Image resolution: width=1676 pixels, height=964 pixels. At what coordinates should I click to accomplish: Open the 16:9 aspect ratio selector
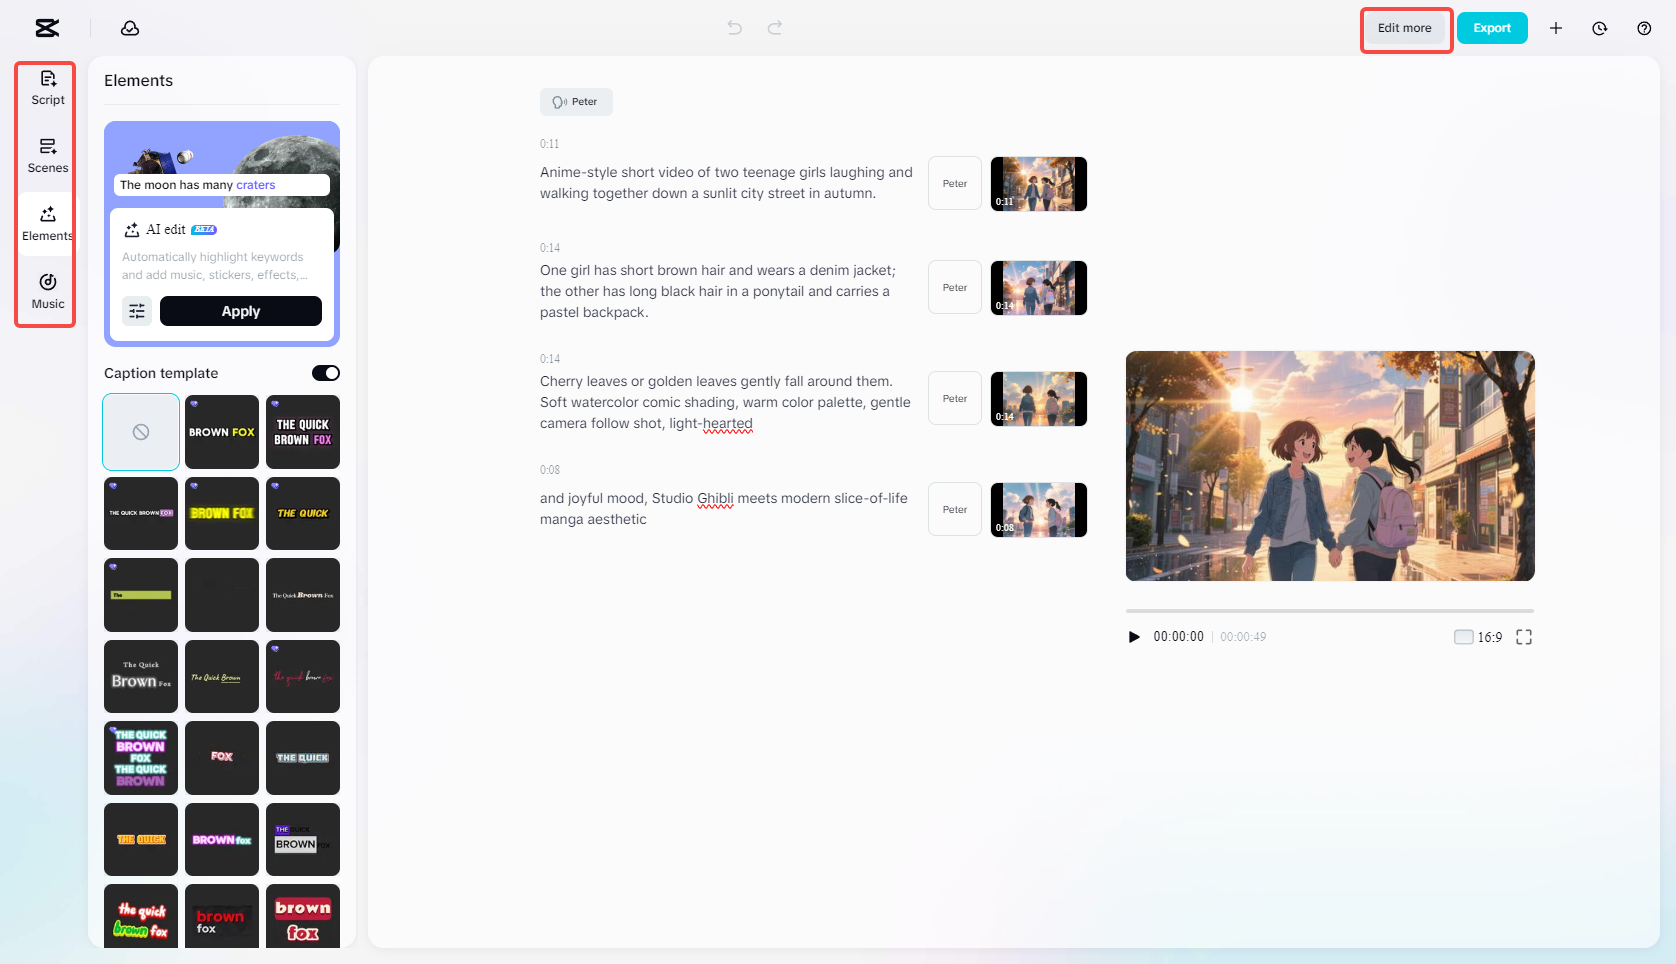(x=1478, y=637)
